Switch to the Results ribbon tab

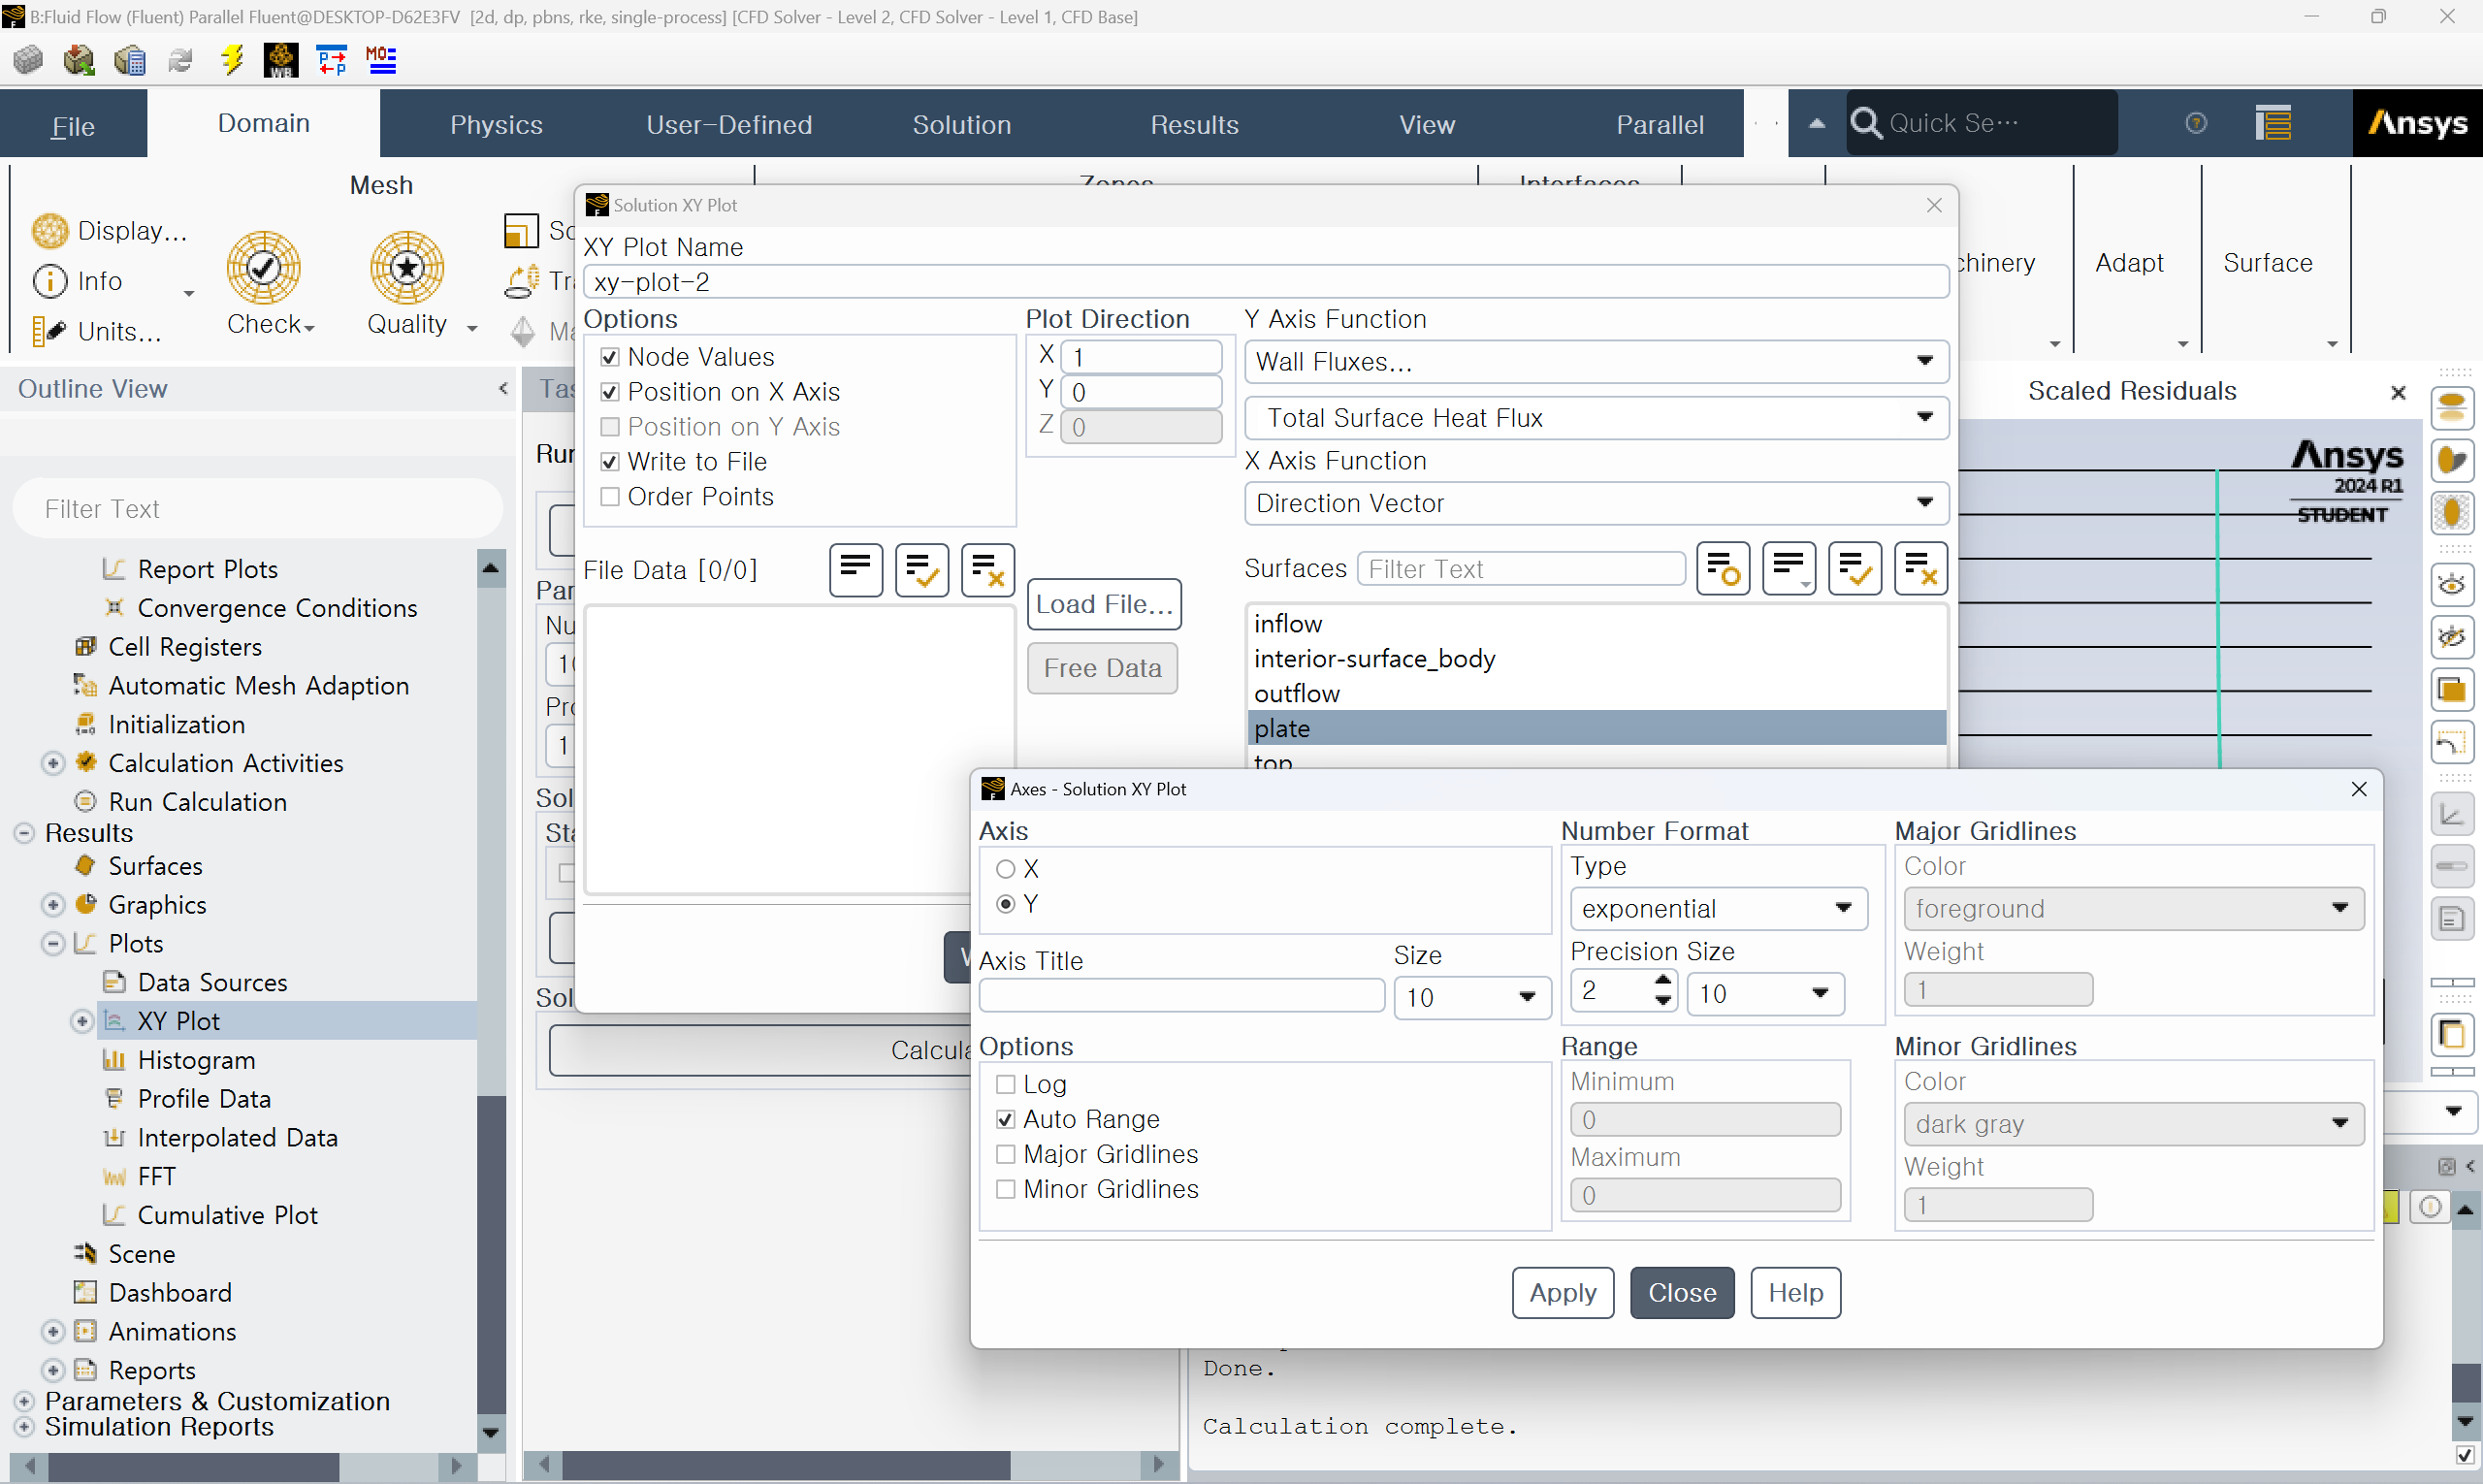coord(1194,125)
